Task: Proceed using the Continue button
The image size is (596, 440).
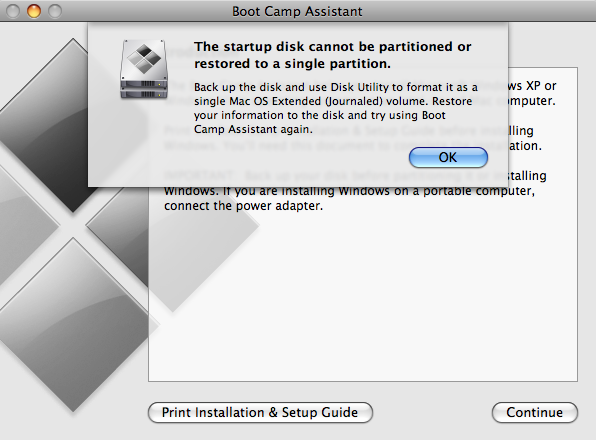Action: (x=535, y=412)
